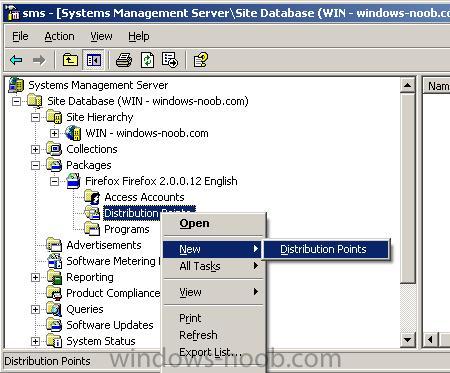The height and width of the screenshot is (373, 450).
Task: Click the Queries folder icon
Action: (54, 309)
